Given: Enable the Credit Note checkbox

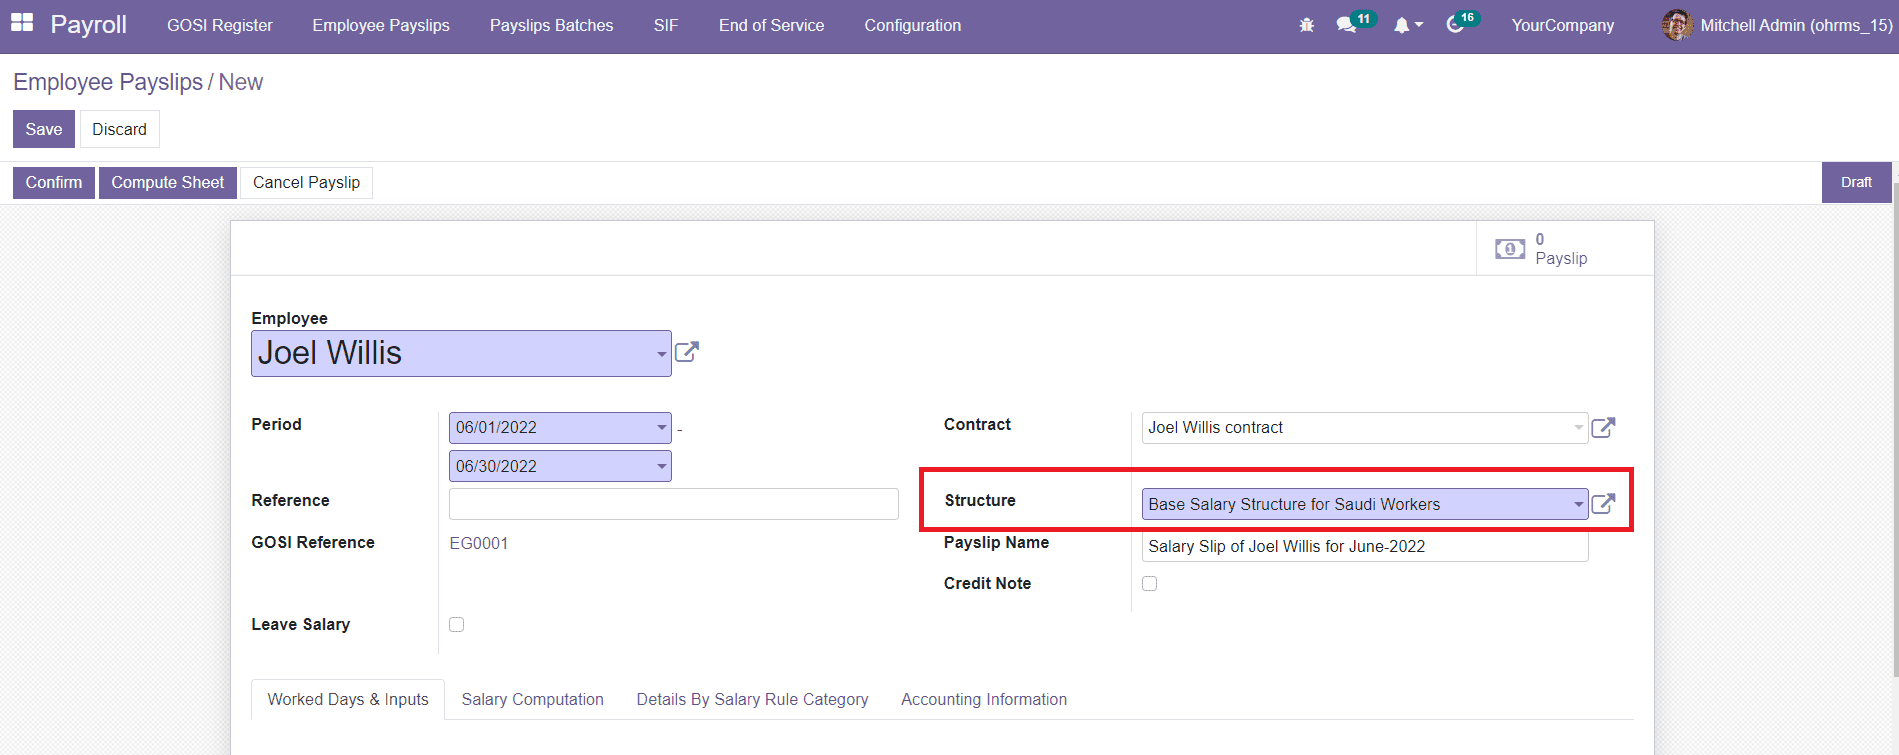Looking at the screenshot, I should (1150, 584).
